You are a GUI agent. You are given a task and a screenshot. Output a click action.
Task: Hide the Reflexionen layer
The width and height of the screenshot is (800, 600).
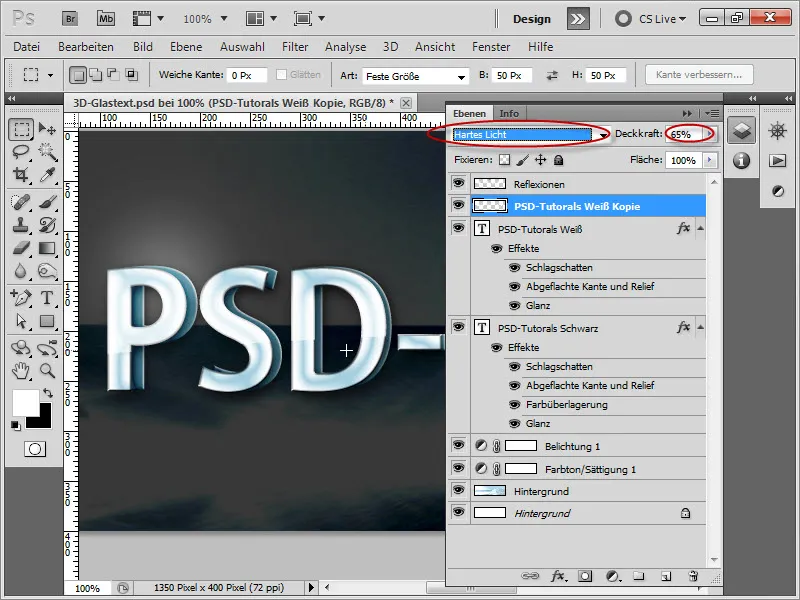[459, 183]
